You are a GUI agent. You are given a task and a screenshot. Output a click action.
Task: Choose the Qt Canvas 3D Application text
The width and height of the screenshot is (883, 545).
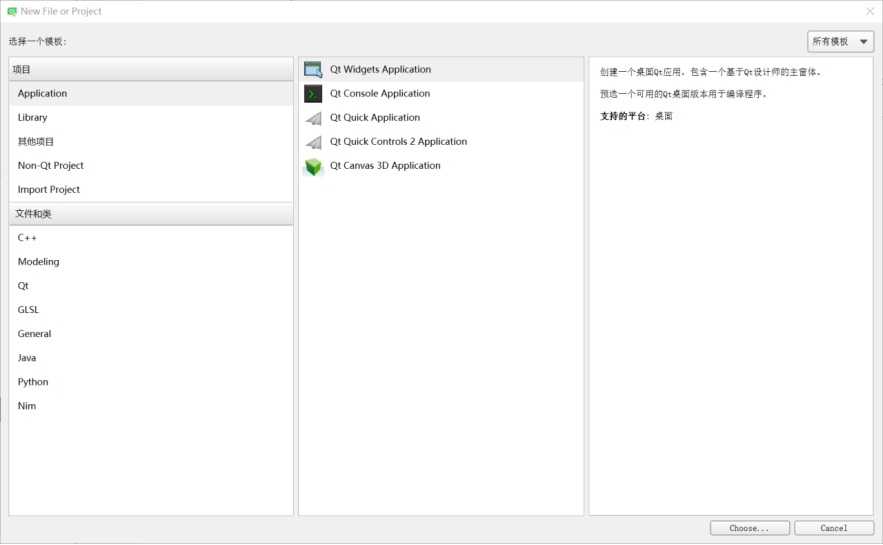click(385, 166)
